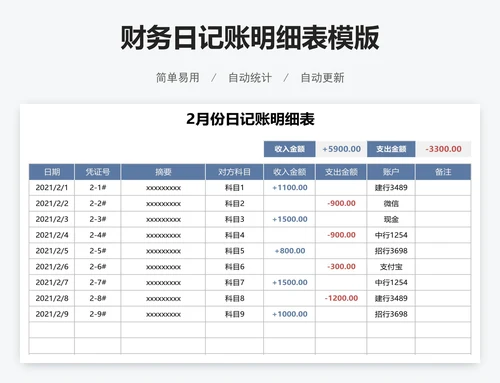
Task: Select total income value +5900.00
Action: pos(341,149)
